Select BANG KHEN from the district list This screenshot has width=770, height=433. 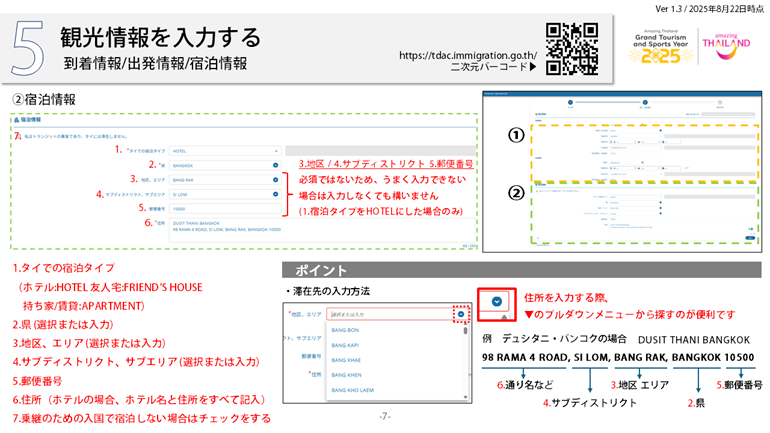tap(346, 375)
